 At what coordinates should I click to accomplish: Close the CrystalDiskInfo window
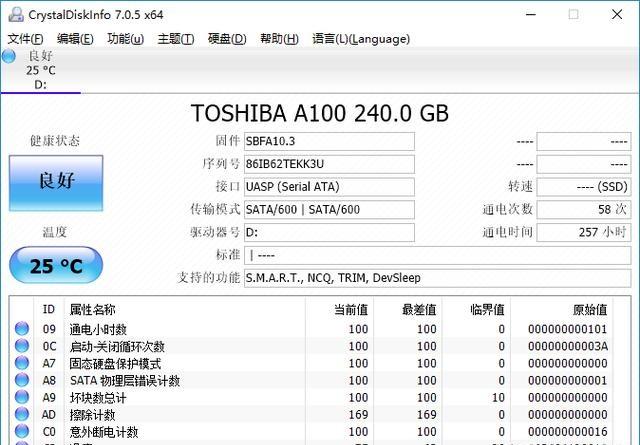[617, 15]
